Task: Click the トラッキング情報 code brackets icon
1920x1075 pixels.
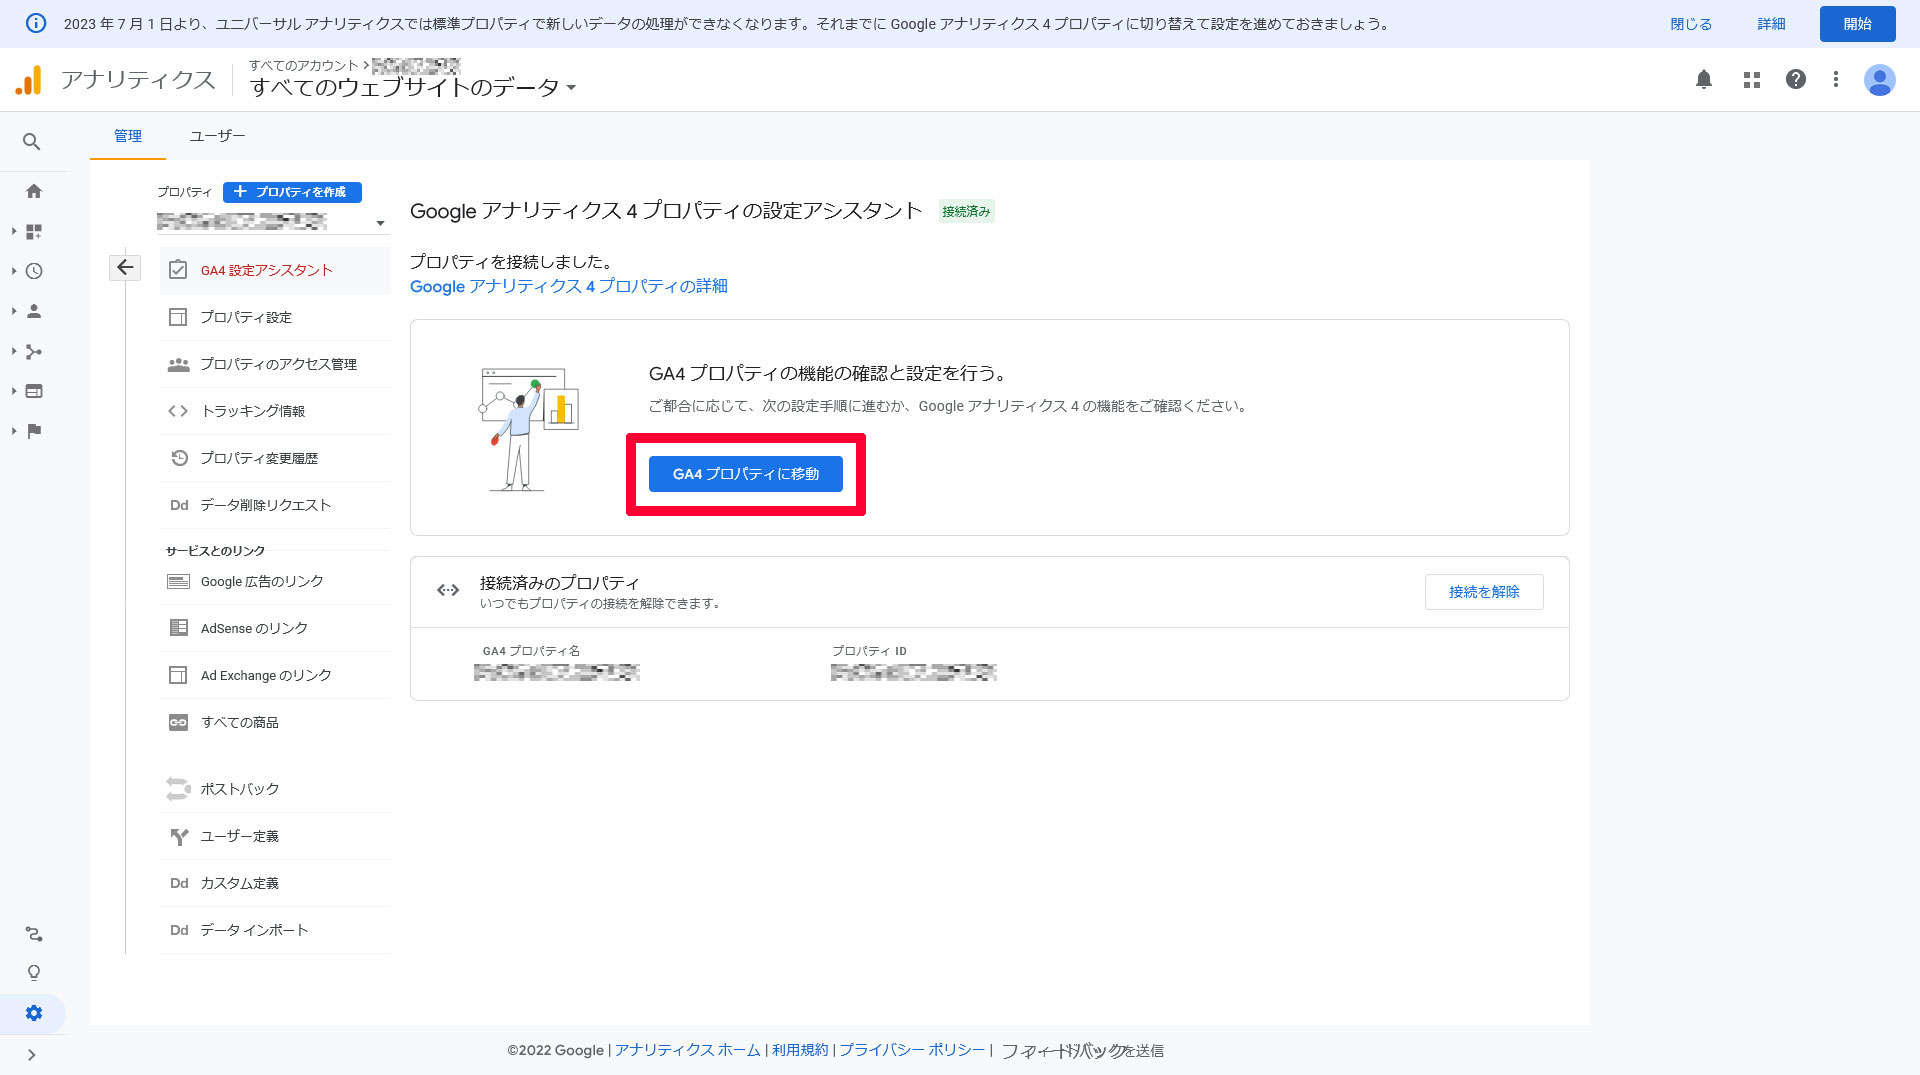Action: (178, 411)
